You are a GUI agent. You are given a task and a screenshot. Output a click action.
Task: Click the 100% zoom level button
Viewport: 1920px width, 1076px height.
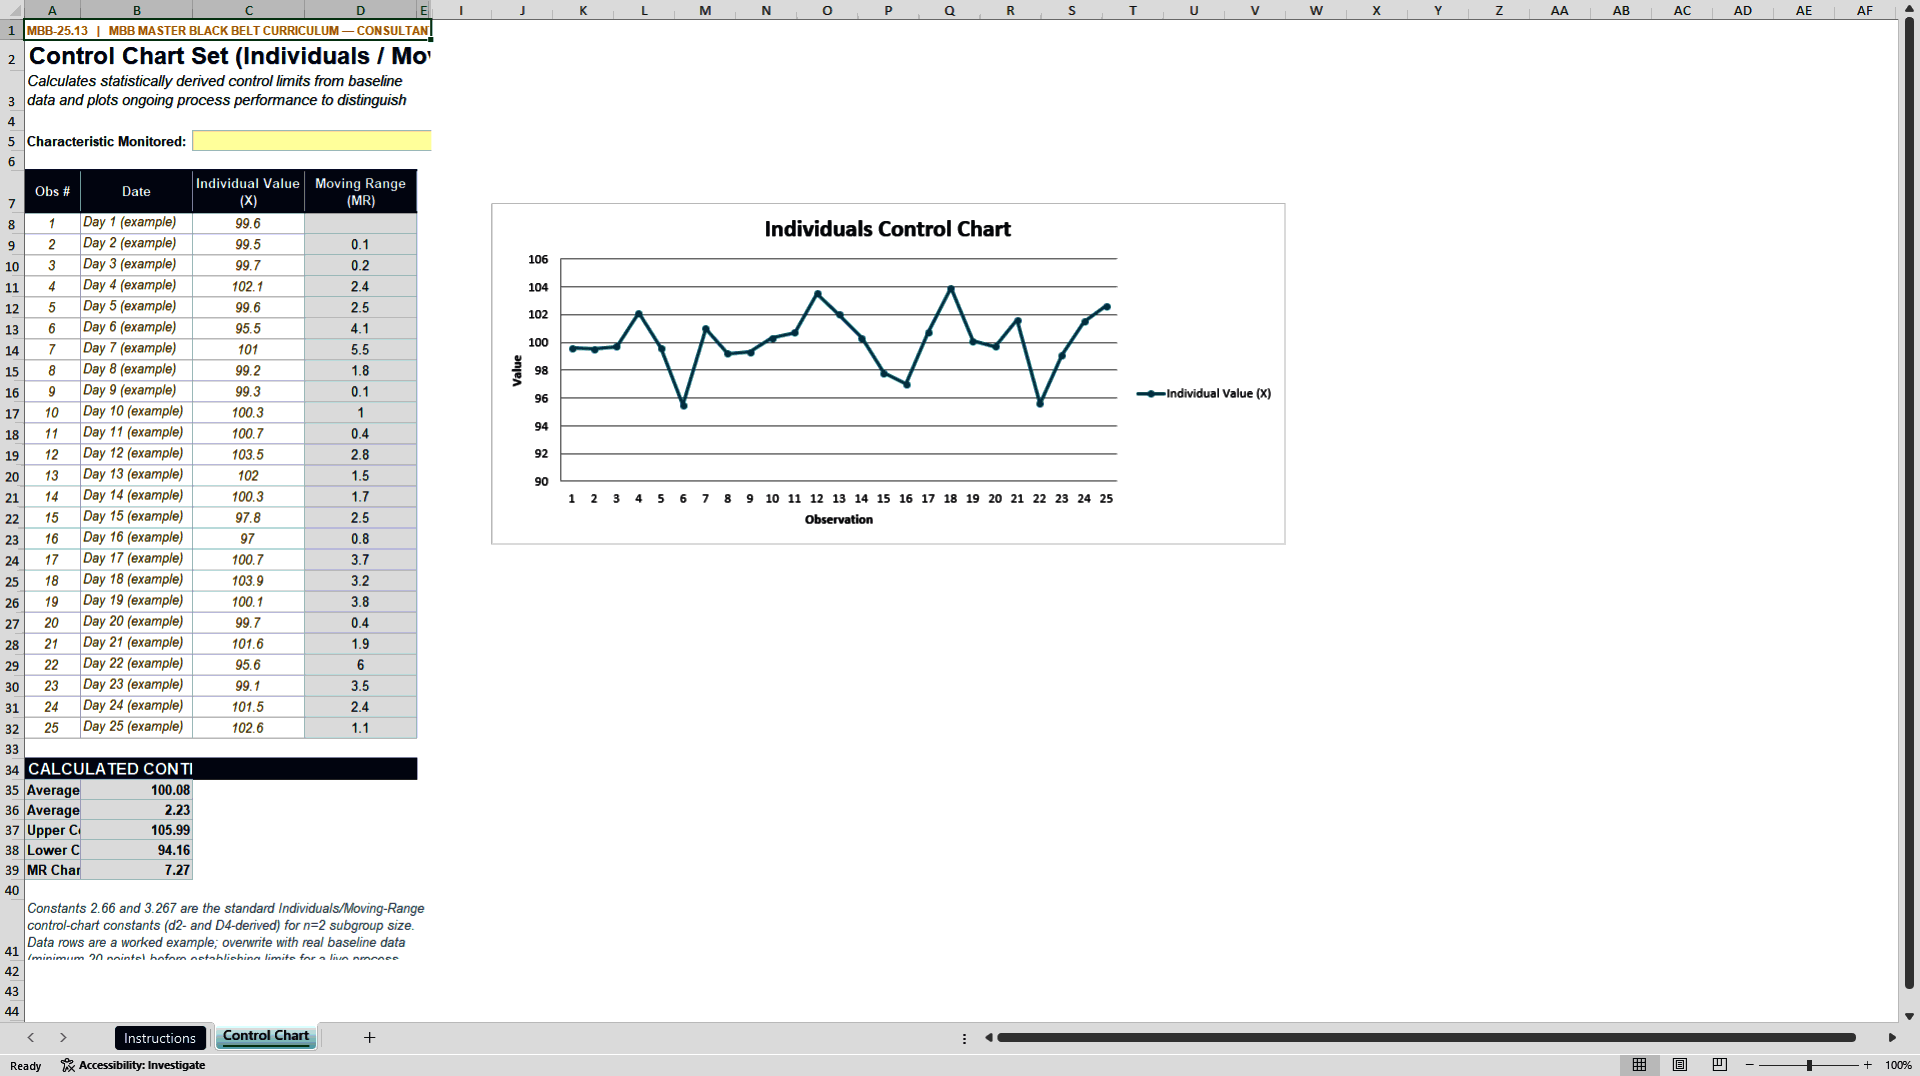(1898, 1065)
